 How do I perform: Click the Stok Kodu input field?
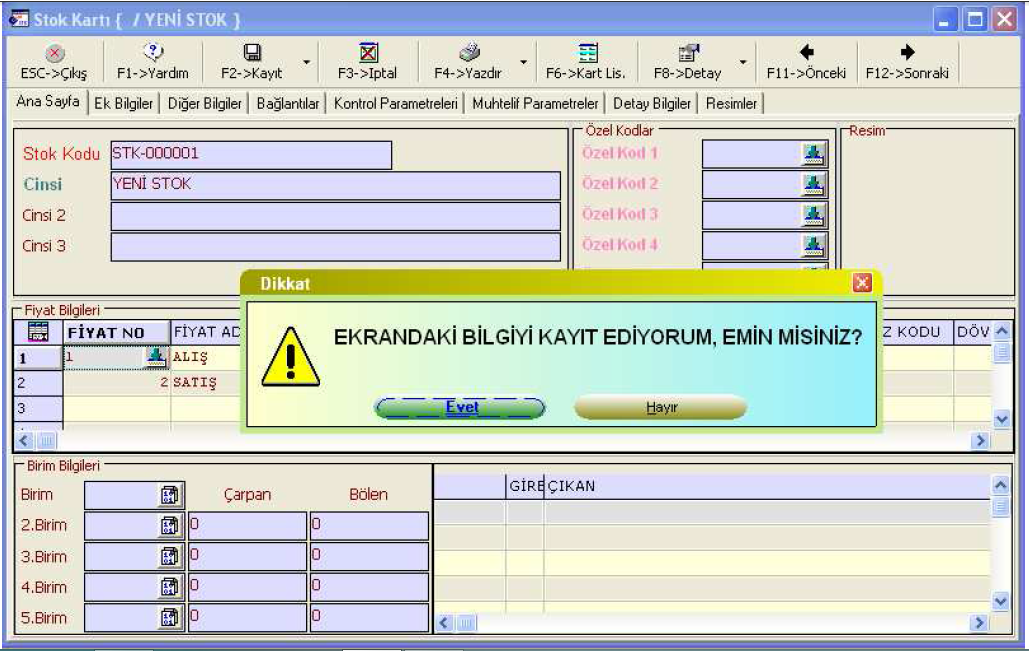click(250, 155)
